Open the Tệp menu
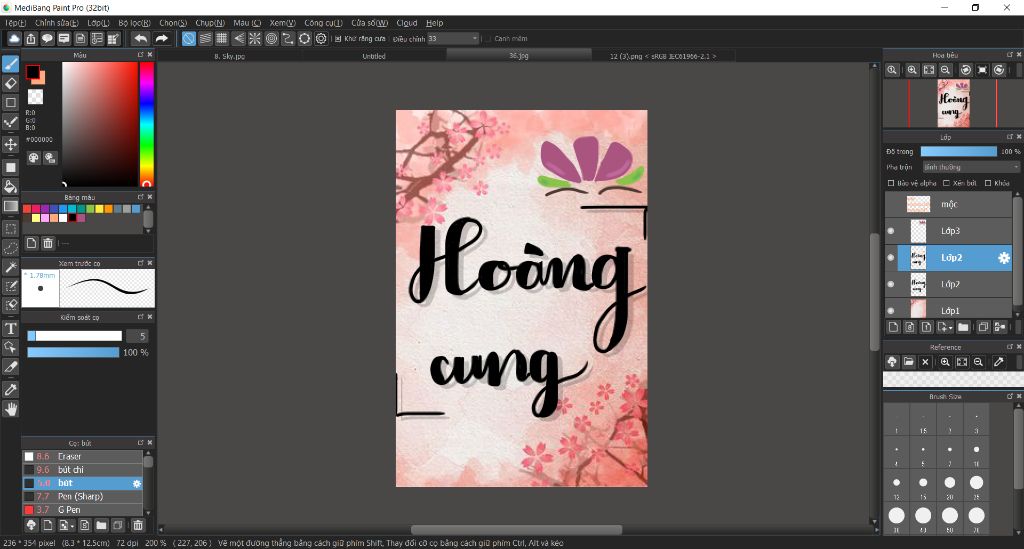Image resolution: width=1024 pixels, height=549 pixels. click(x=16, y=23)
